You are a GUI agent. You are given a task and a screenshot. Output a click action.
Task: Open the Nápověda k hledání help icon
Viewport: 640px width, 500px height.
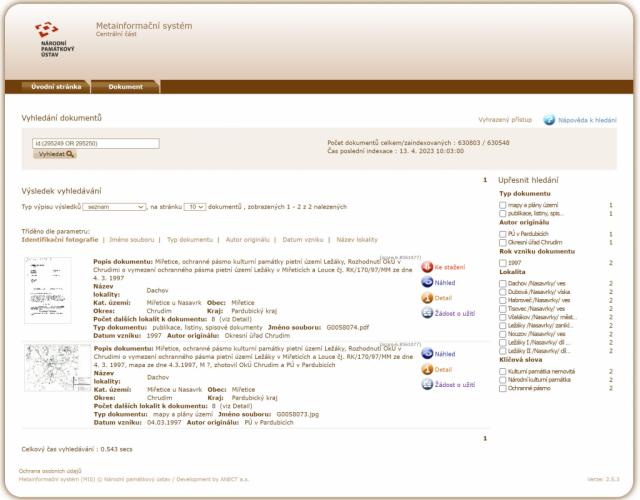pos(549,119)
